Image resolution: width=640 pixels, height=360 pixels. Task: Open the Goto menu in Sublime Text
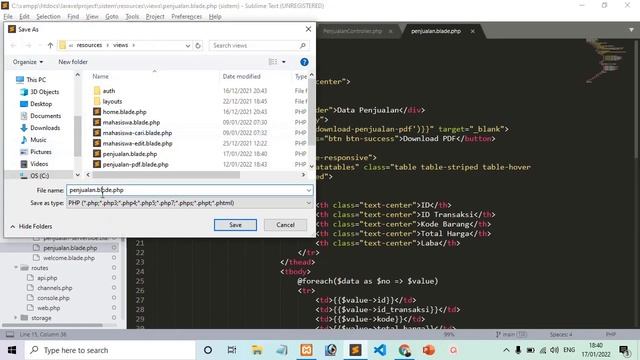point(111,16)
